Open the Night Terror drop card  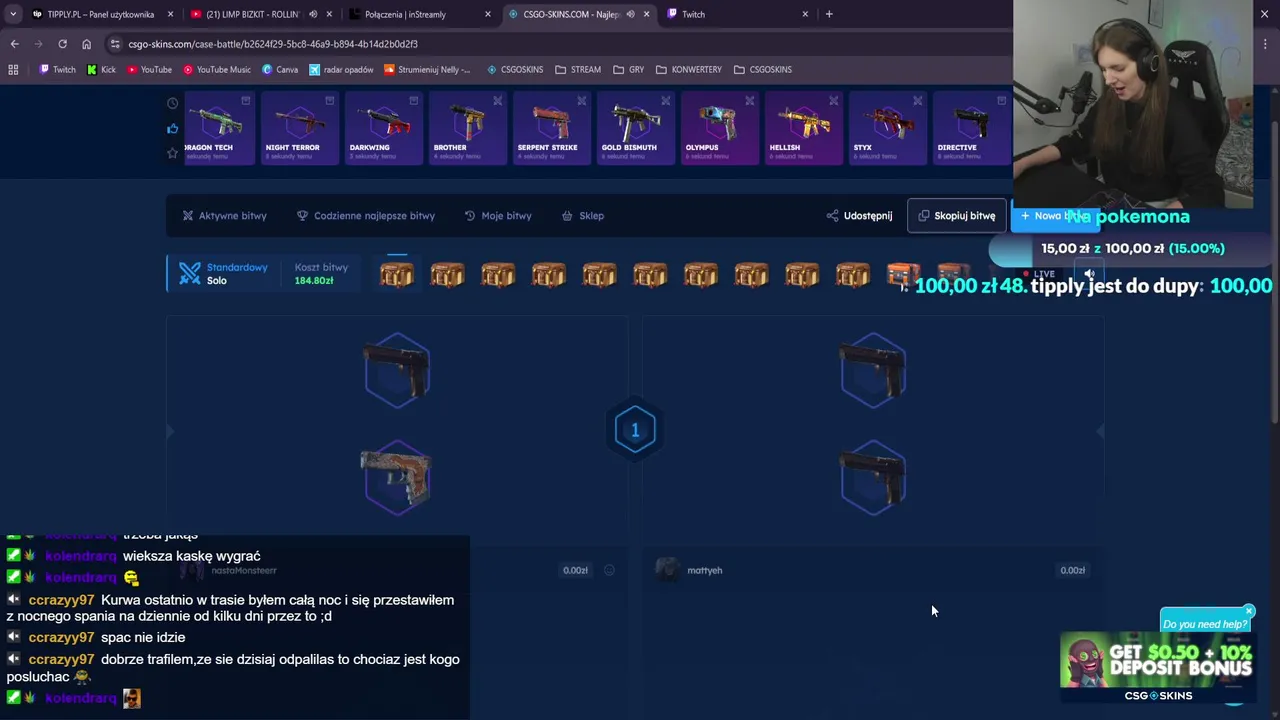click(x=299, y=128)
